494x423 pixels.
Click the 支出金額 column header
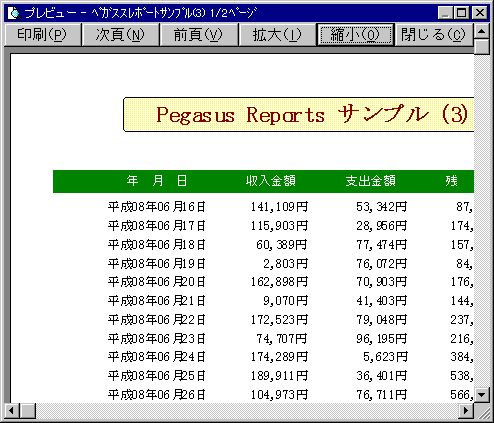[370, 181]
